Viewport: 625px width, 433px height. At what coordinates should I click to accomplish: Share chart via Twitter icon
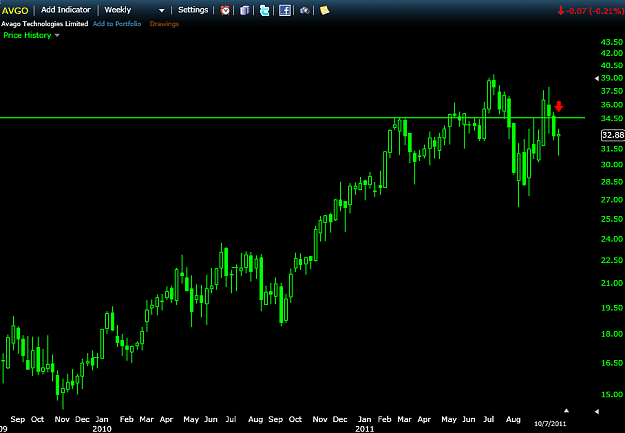(x=264, y=10)
